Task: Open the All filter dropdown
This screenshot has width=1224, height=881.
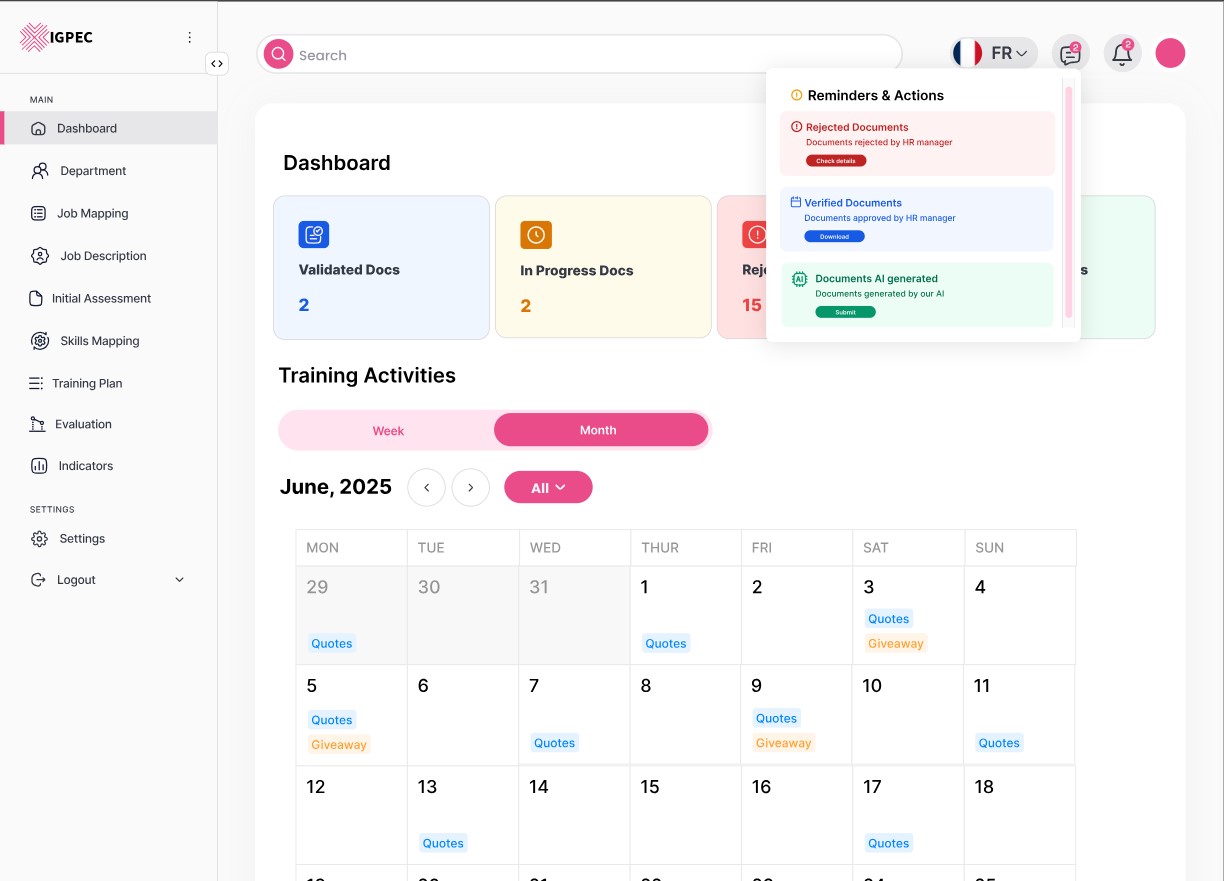Action: [548, 488]
